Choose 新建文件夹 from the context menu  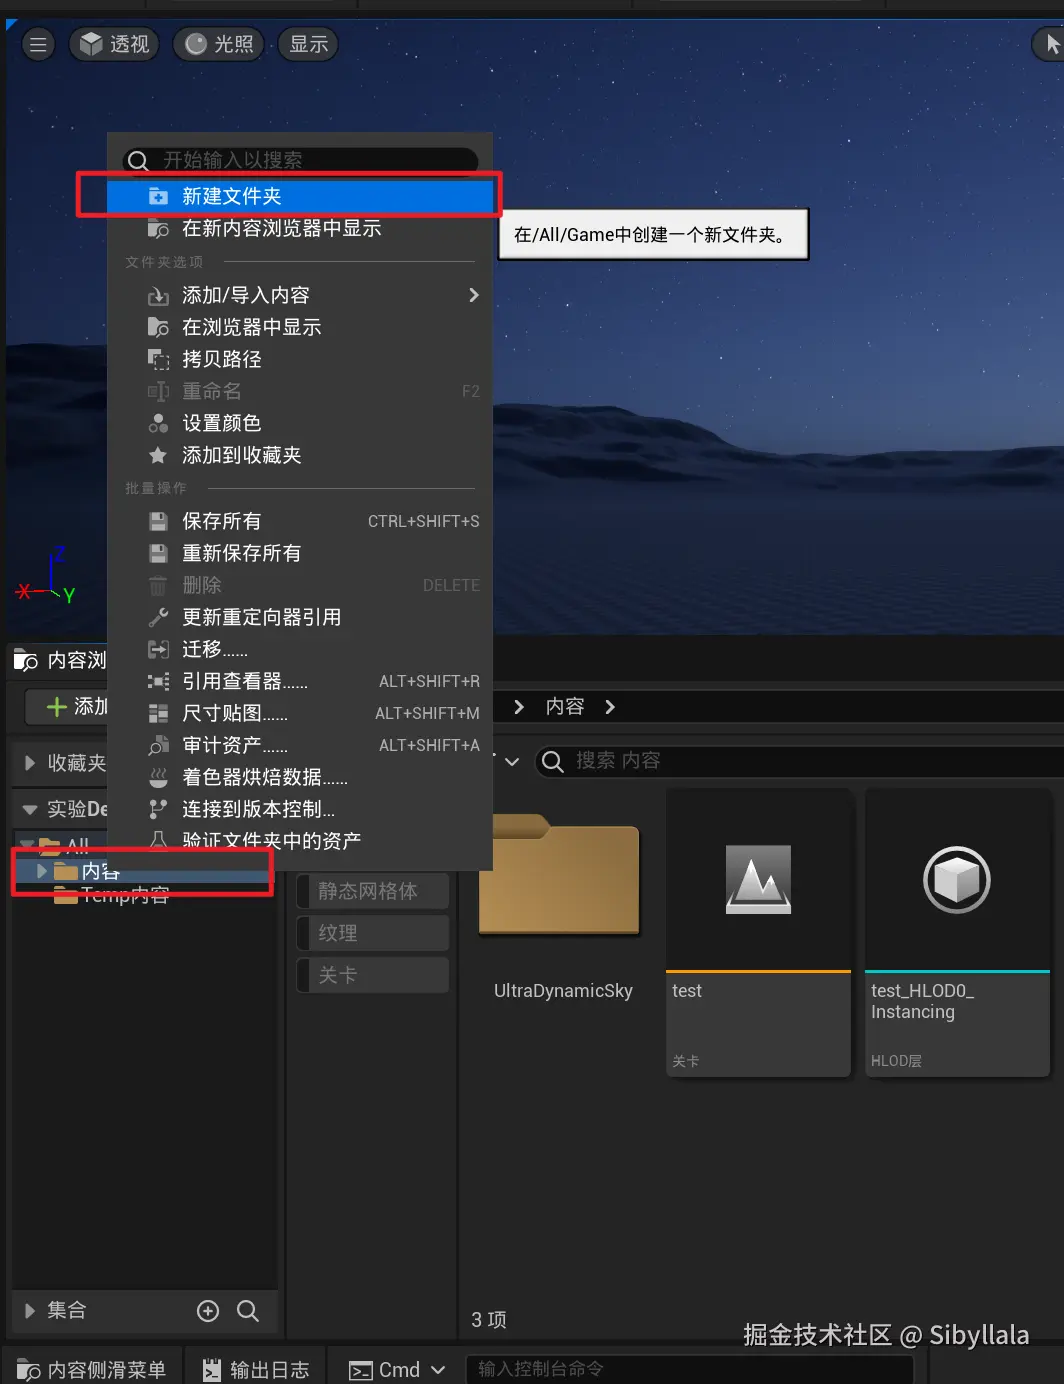click(x=300, y=196)
